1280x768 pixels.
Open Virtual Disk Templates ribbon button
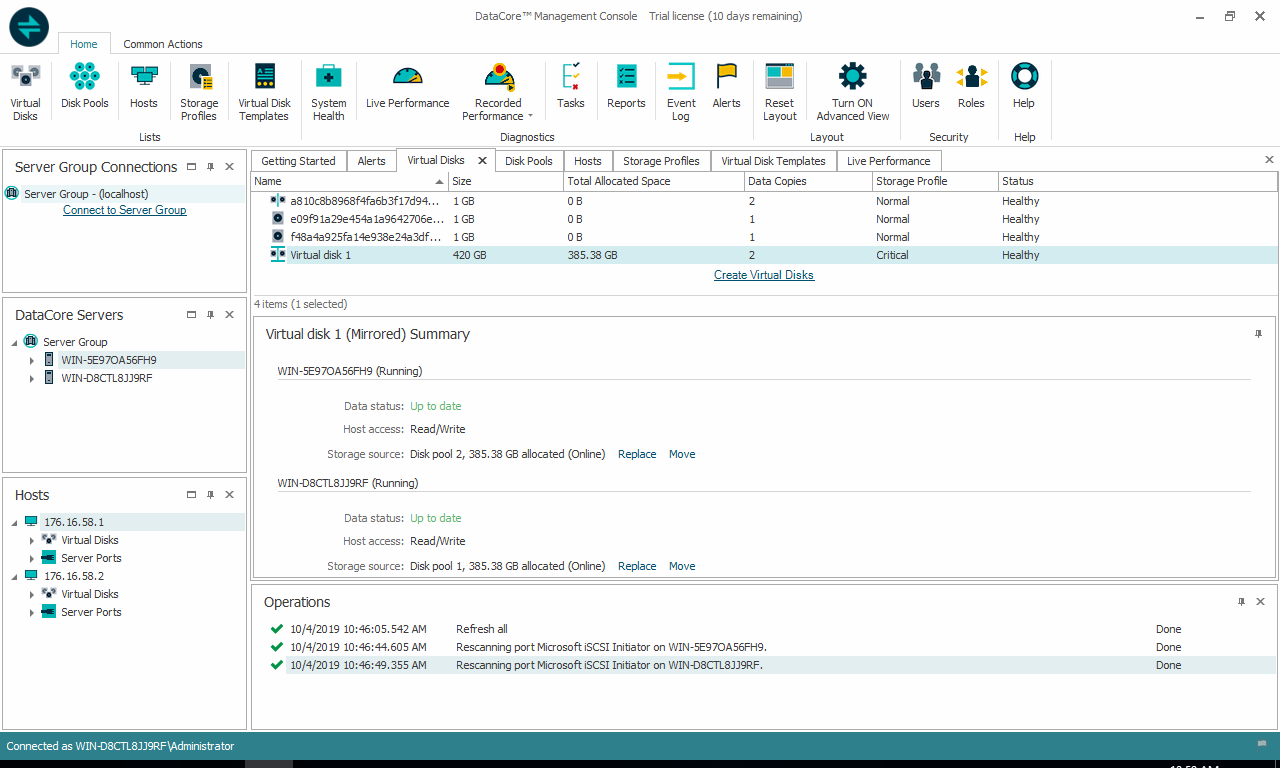tap(264, 92)
